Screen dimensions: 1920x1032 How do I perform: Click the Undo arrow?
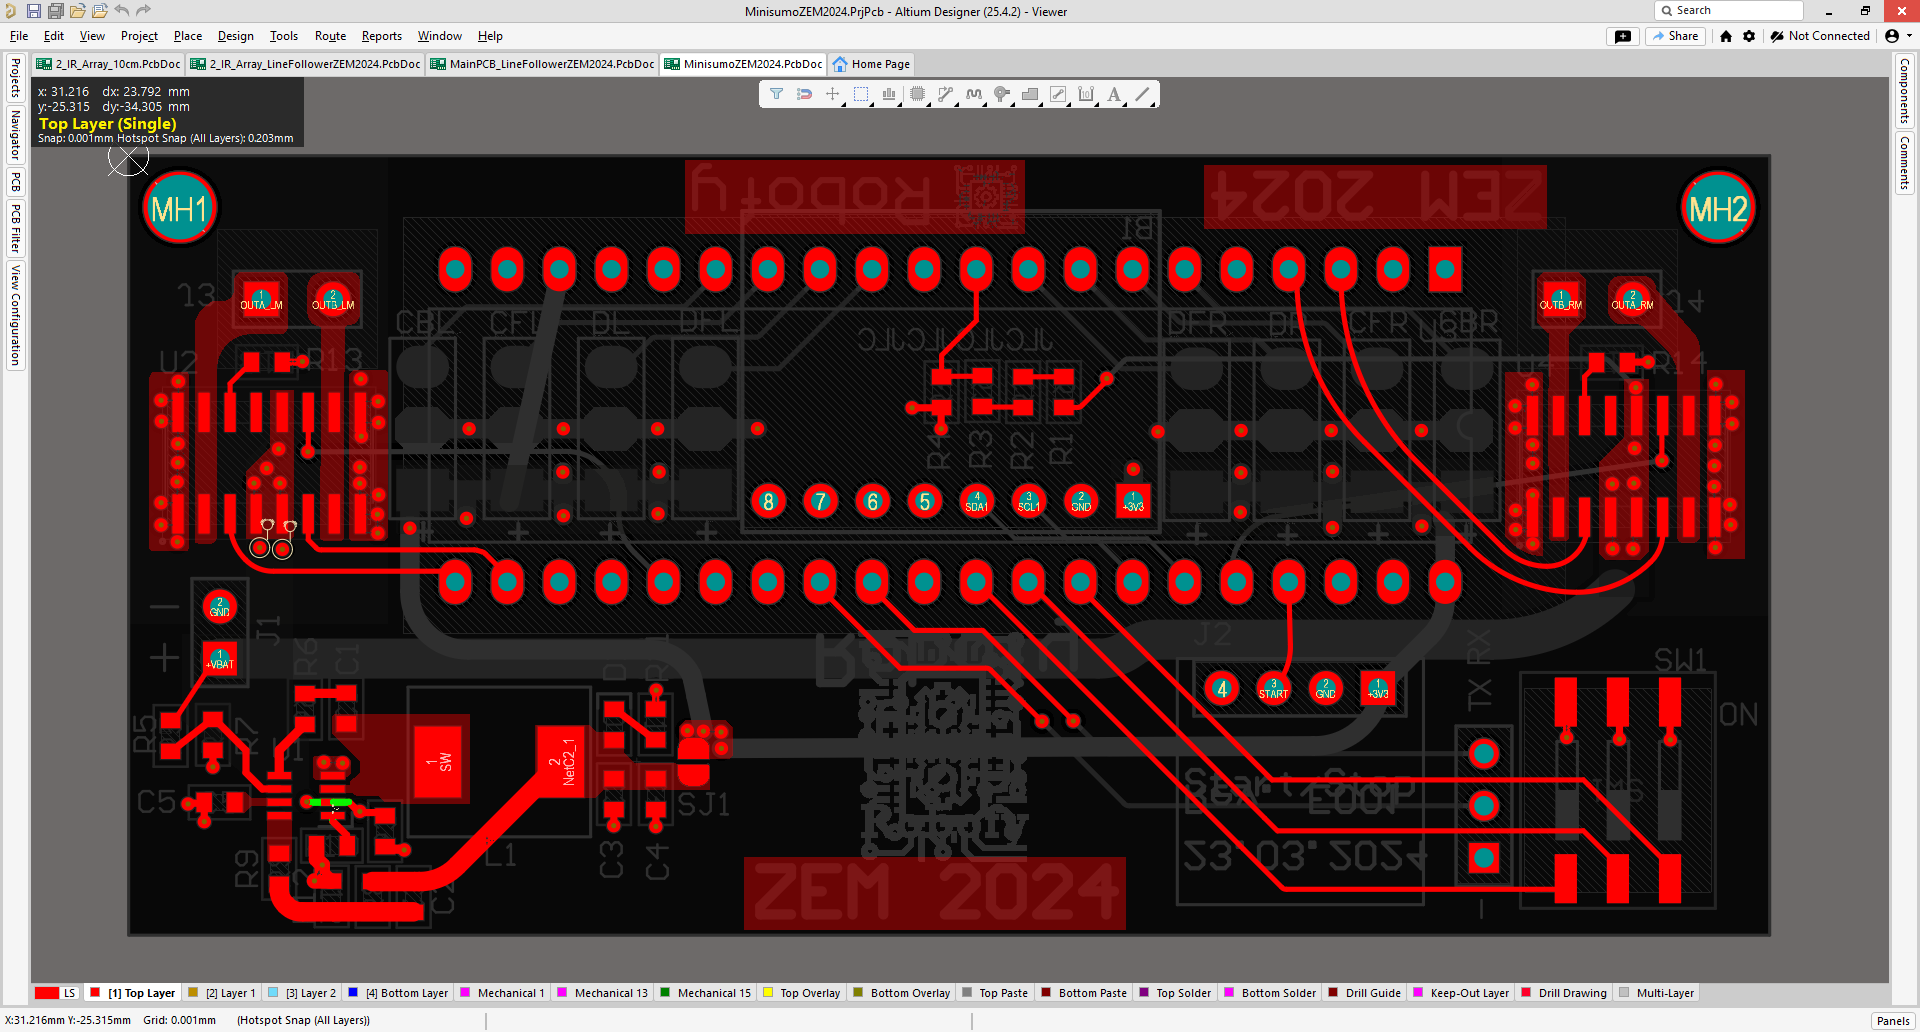pyautogui.click(x=121, y=11)
